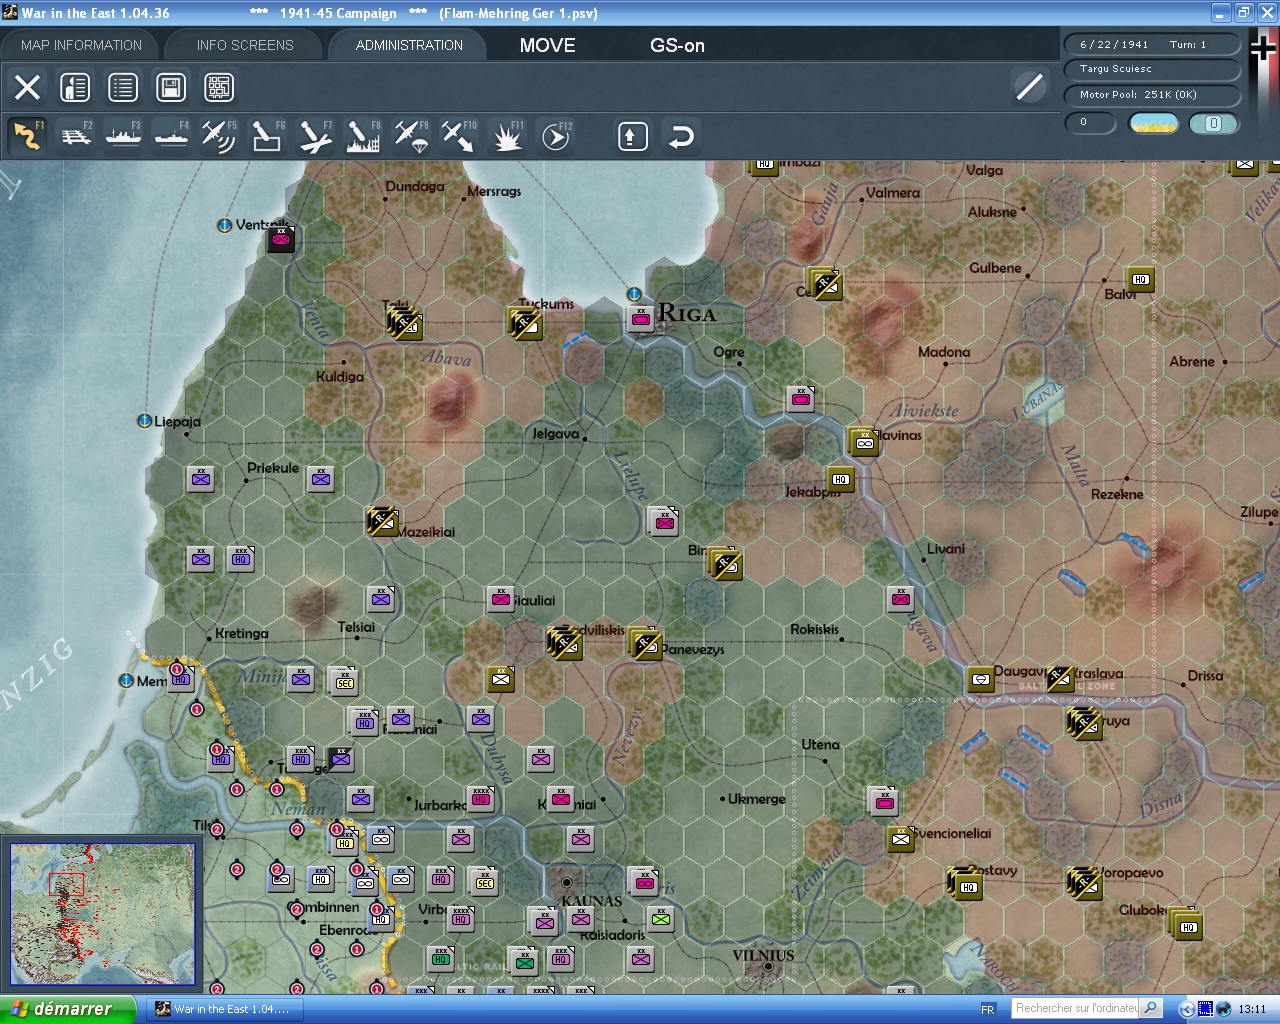The width and height of the screenshot is (1280, 1024).
Task: Select the F8 bomb city mode icon
Action: 363,136
